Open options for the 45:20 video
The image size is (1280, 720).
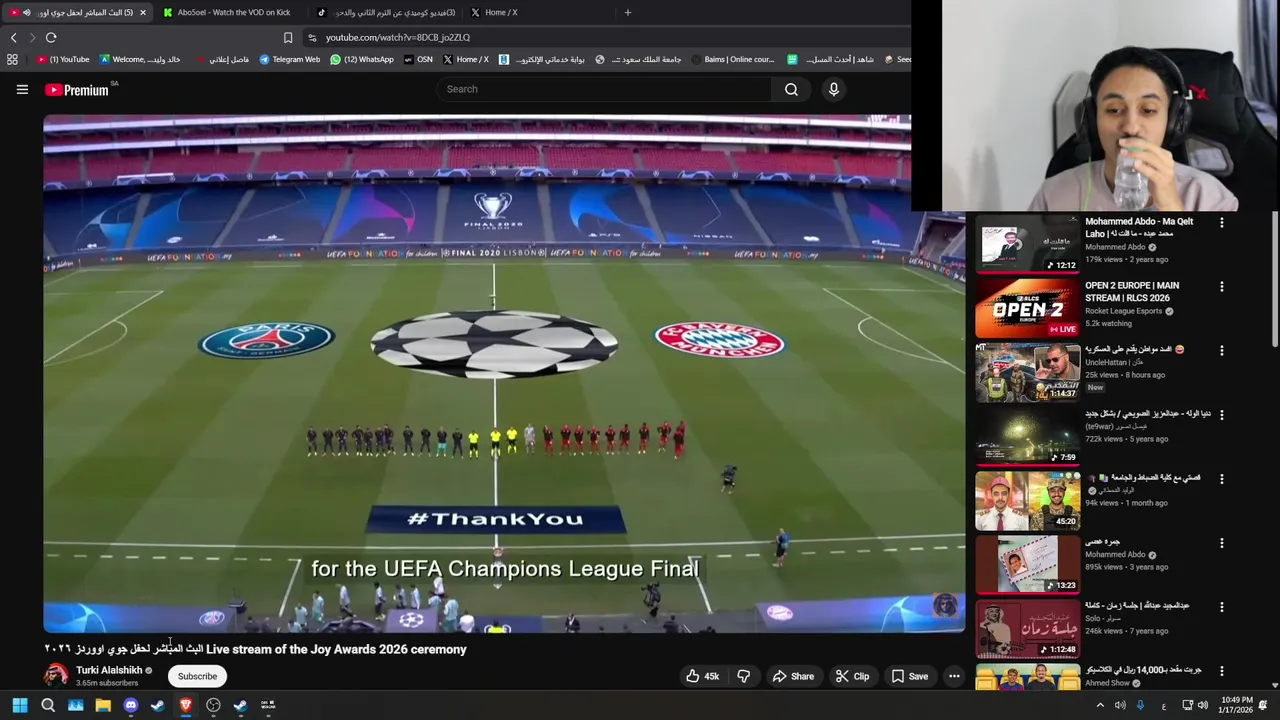coord(1221,479)
